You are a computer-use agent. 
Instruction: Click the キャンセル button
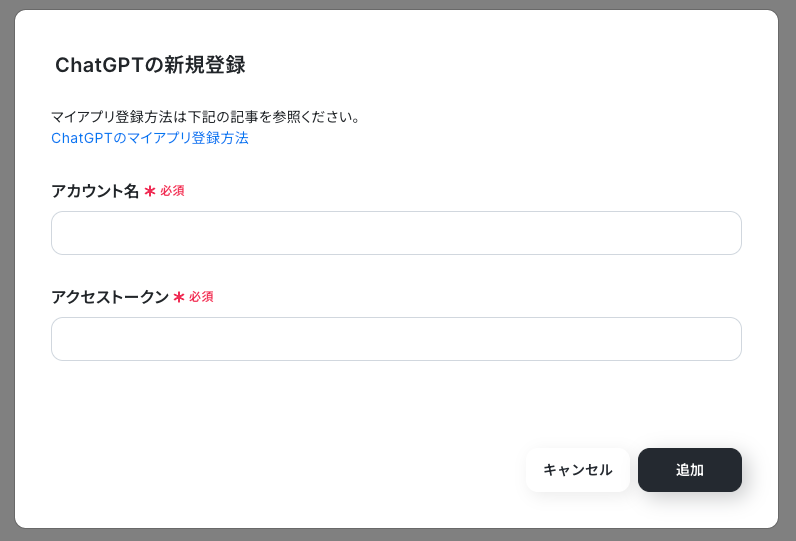coord(578,470)
